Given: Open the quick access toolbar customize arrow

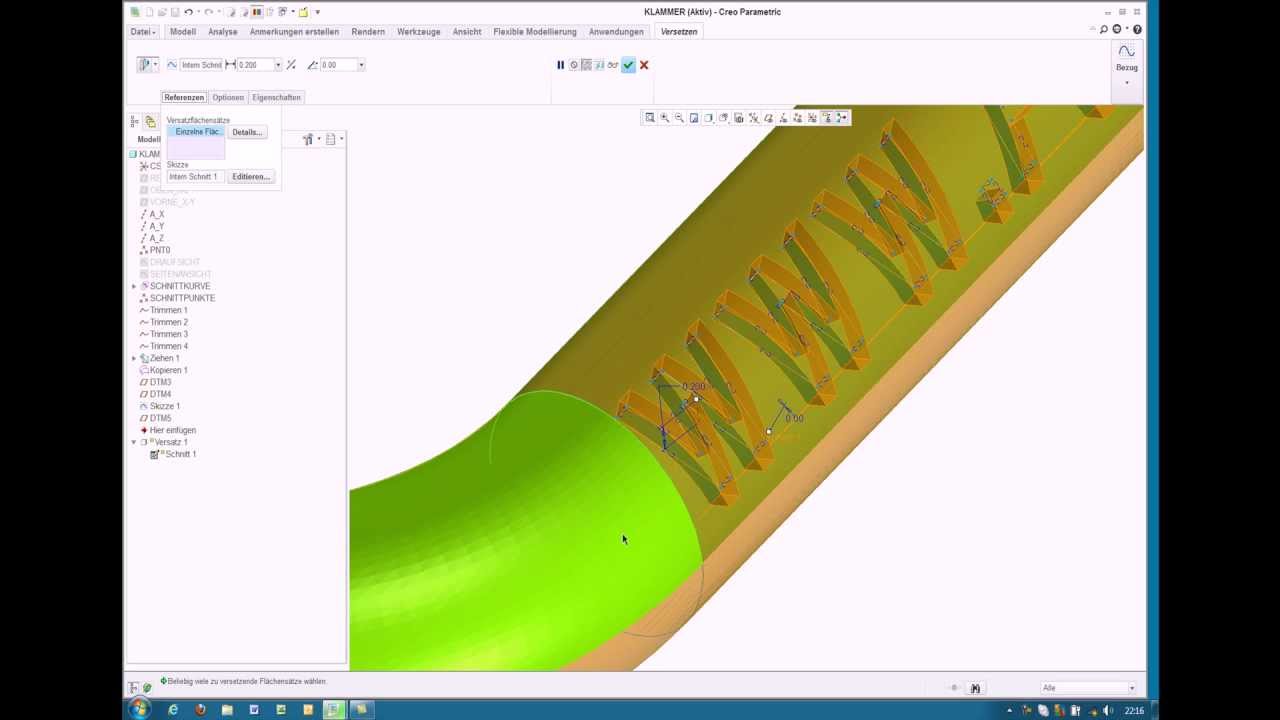Looking at the screenshot, I should [x=318, y=12].
